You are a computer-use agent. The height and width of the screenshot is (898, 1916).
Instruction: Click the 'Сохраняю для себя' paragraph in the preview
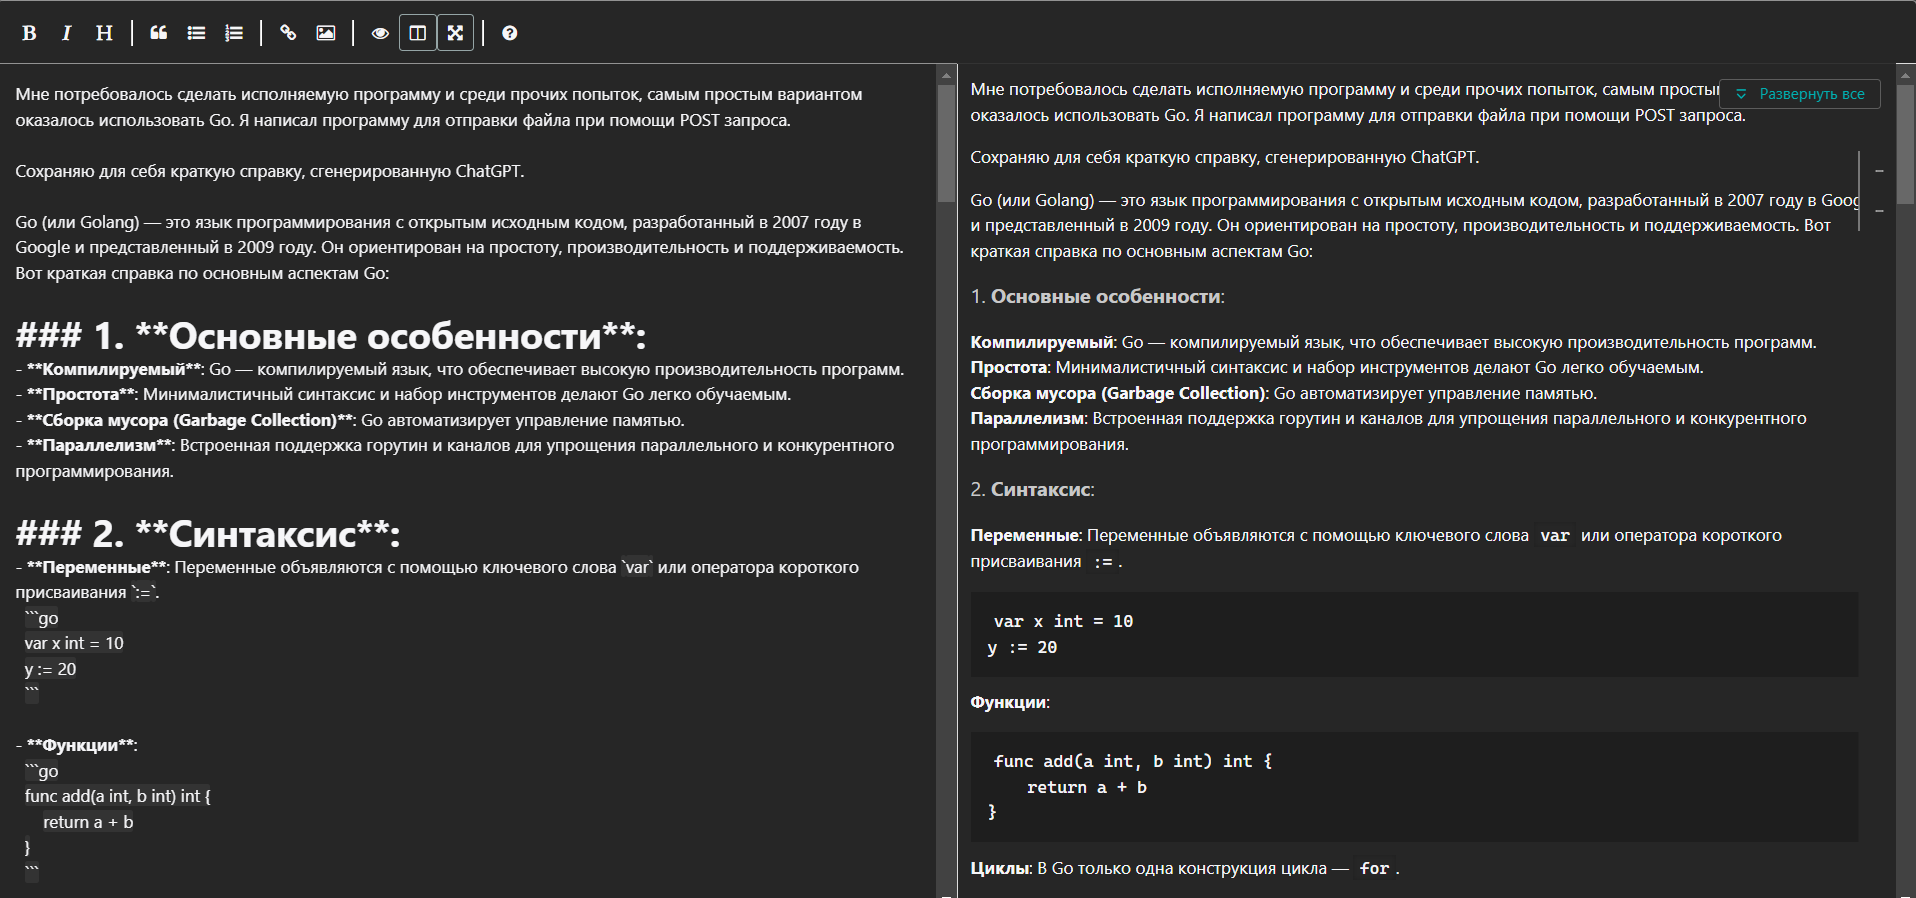point(1224,157)
